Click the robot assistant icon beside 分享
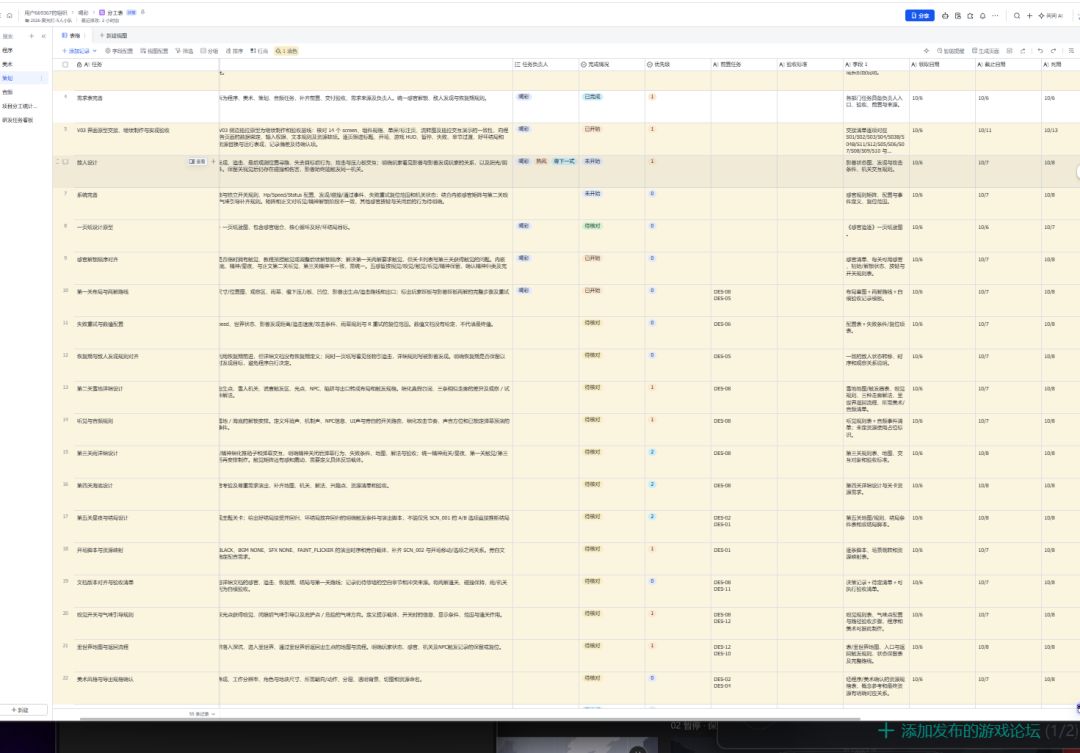This screenshot has height=753, width=1080. (945, 15)
